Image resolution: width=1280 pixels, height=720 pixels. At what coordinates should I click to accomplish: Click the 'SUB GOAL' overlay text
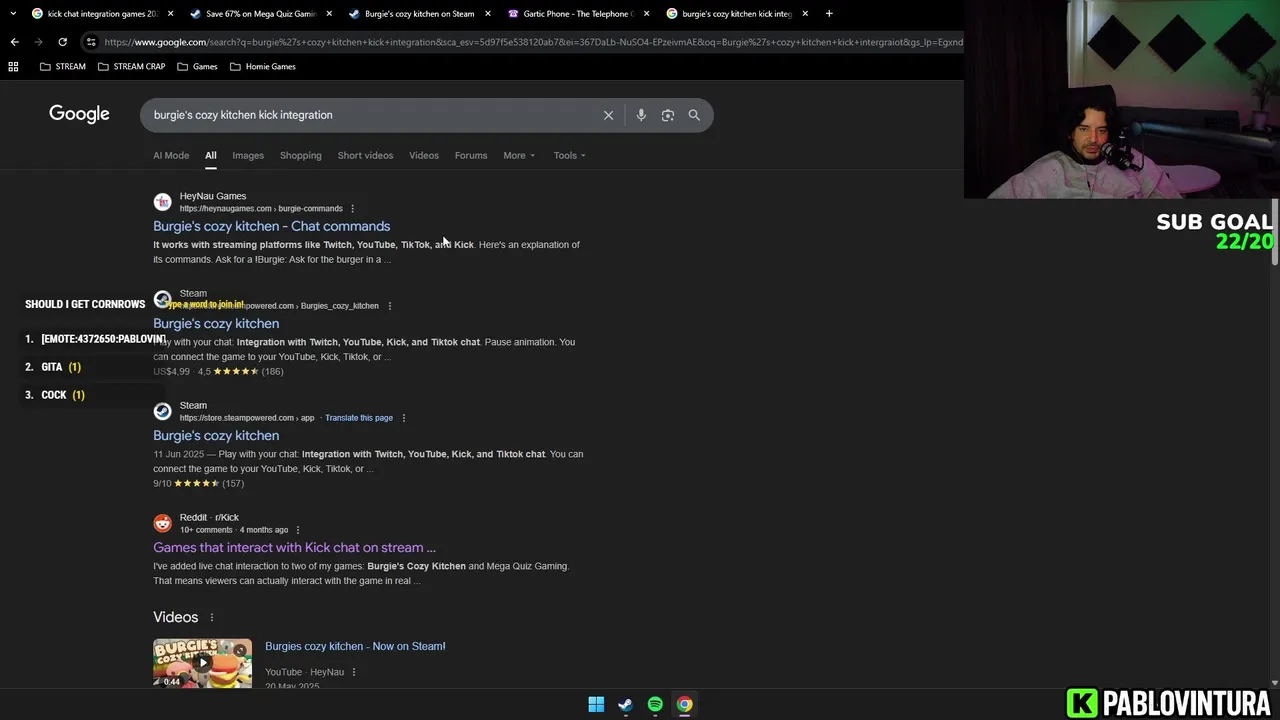(1214, 222)
